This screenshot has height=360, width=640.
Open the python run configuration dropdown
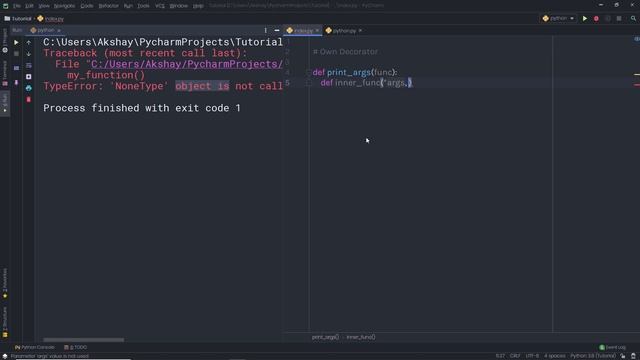tap(558, 18)
